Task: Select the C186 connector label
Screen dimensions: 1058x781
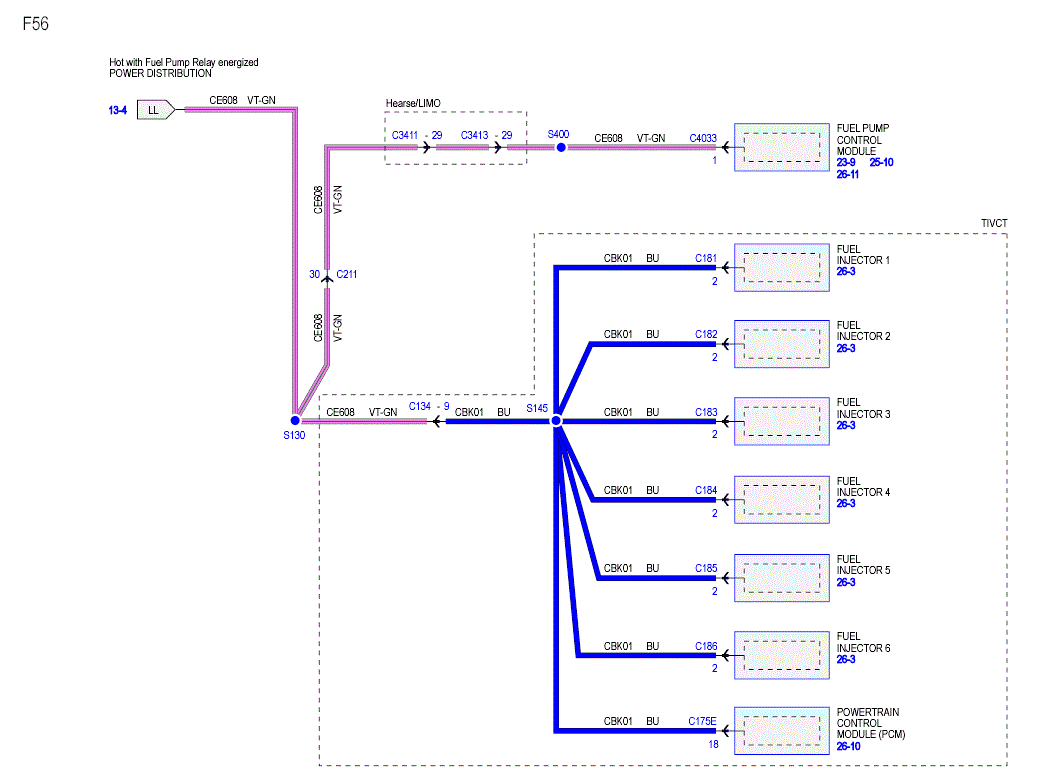Action: [706, 646]
